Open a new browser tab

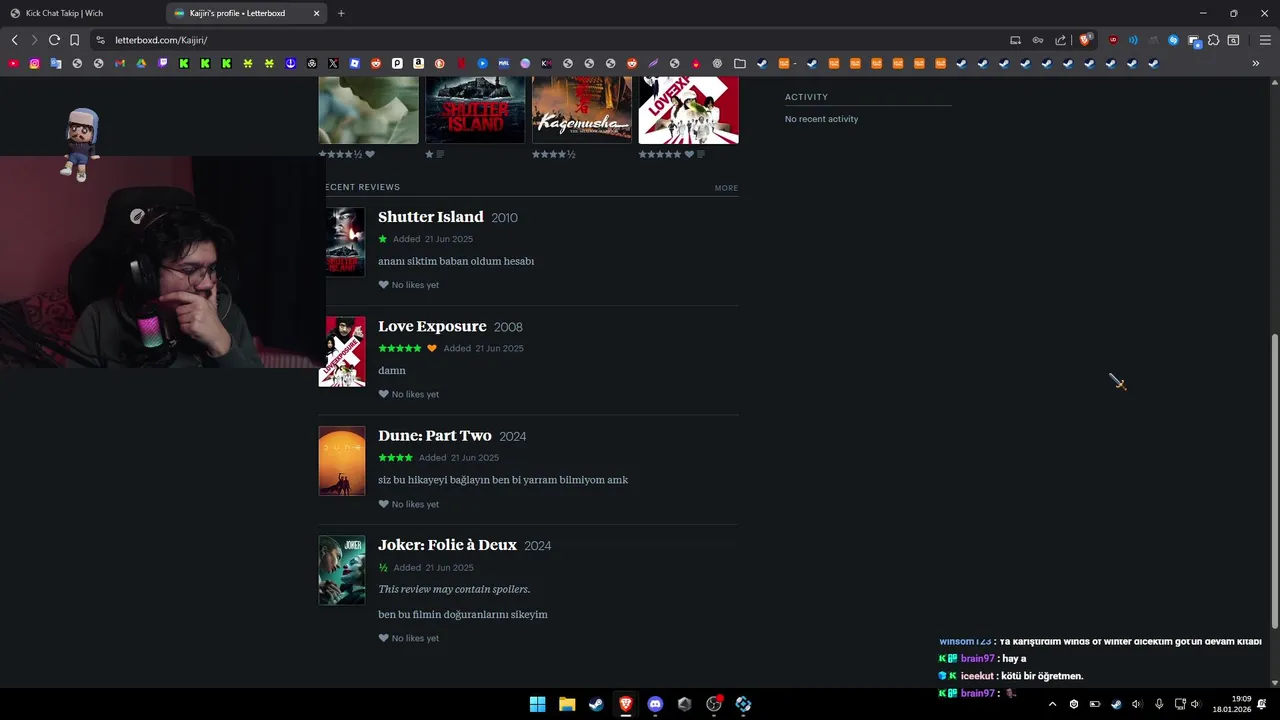[x=341, y=13]
